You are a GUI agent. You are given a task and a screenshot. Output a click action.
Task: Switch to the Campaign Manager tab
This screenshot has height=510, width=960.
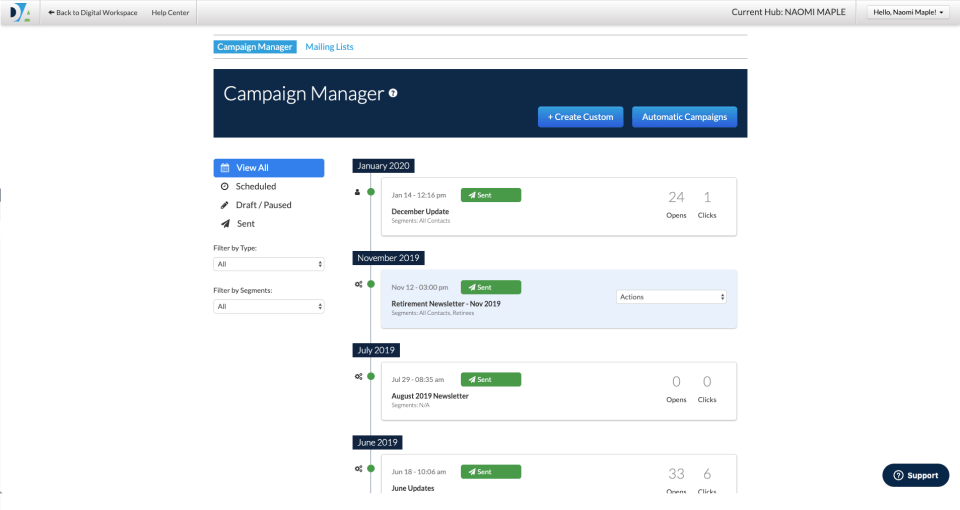255,47
